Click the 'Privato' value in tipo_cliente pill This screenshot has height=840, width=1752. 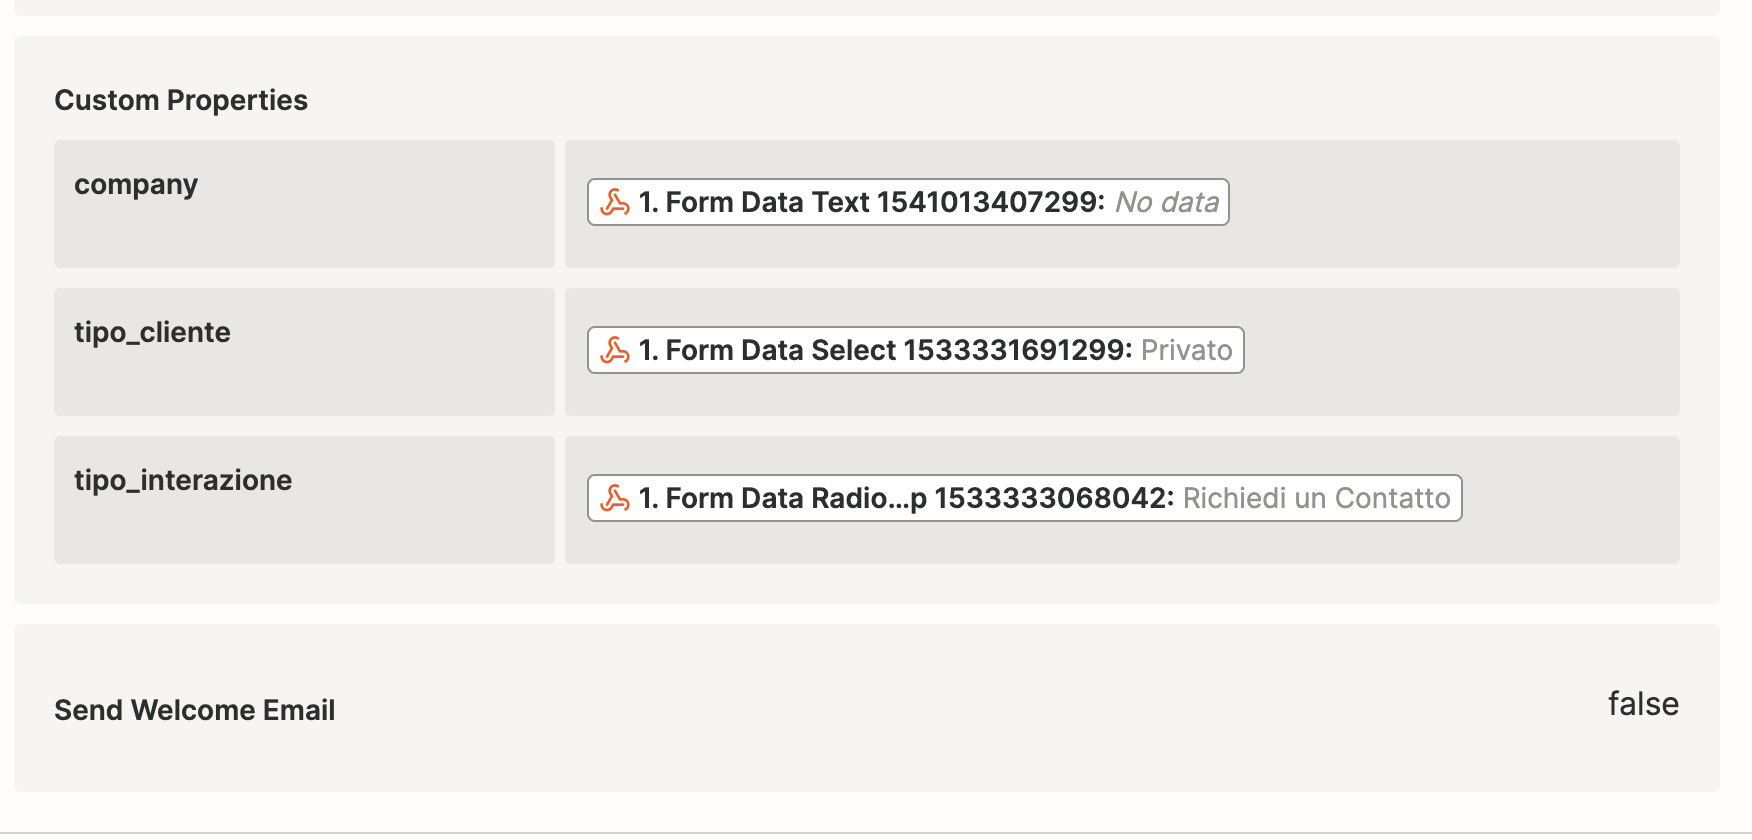coord(1187,350)
